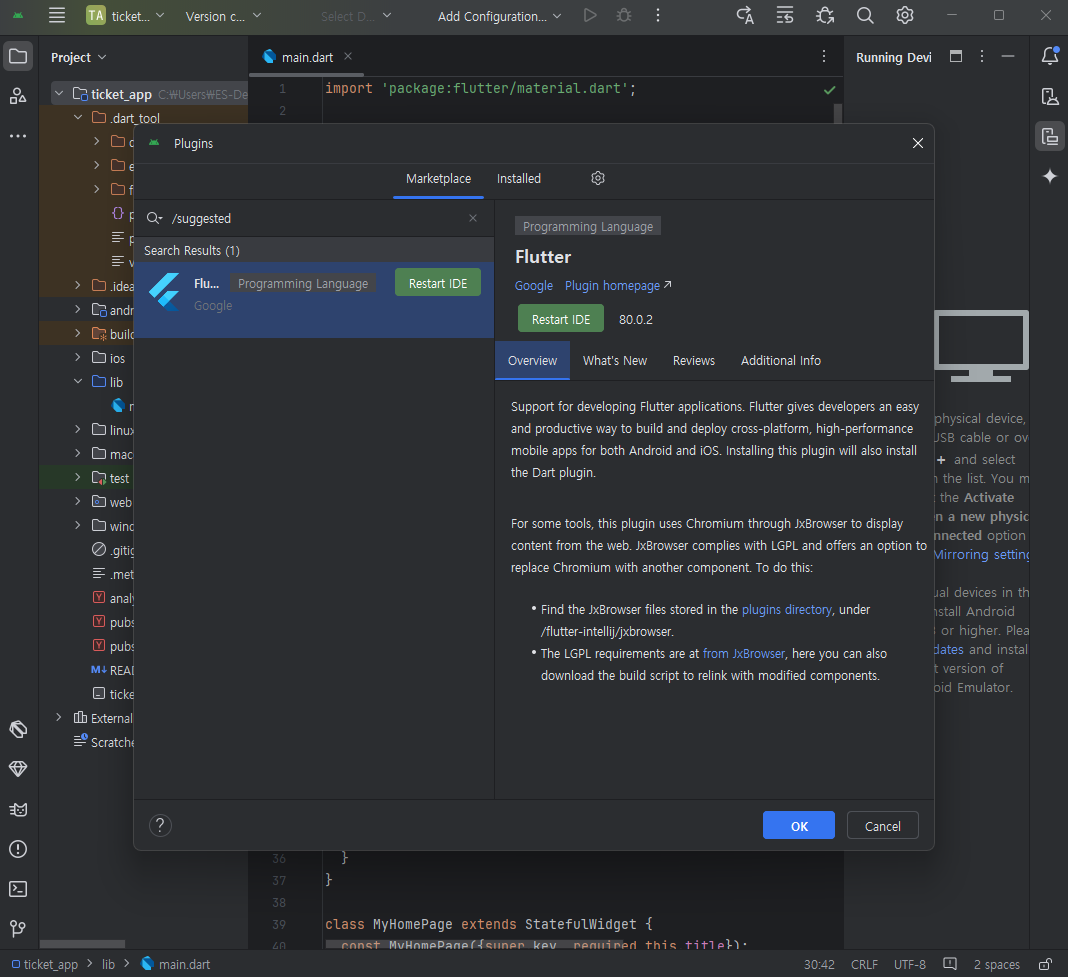Open the Git version control tool window
This screenshot has width=1068, height=977.
click(x=18, y=928)
